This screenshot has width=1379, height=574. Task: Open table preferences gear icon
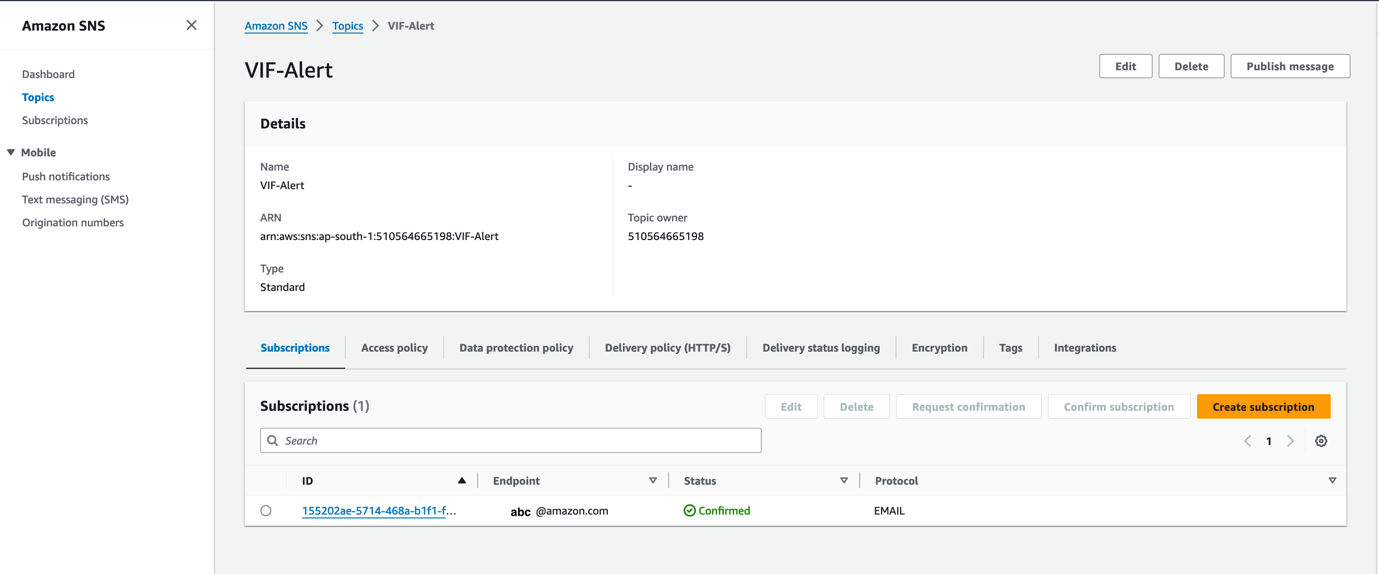tap(1321, 441)
